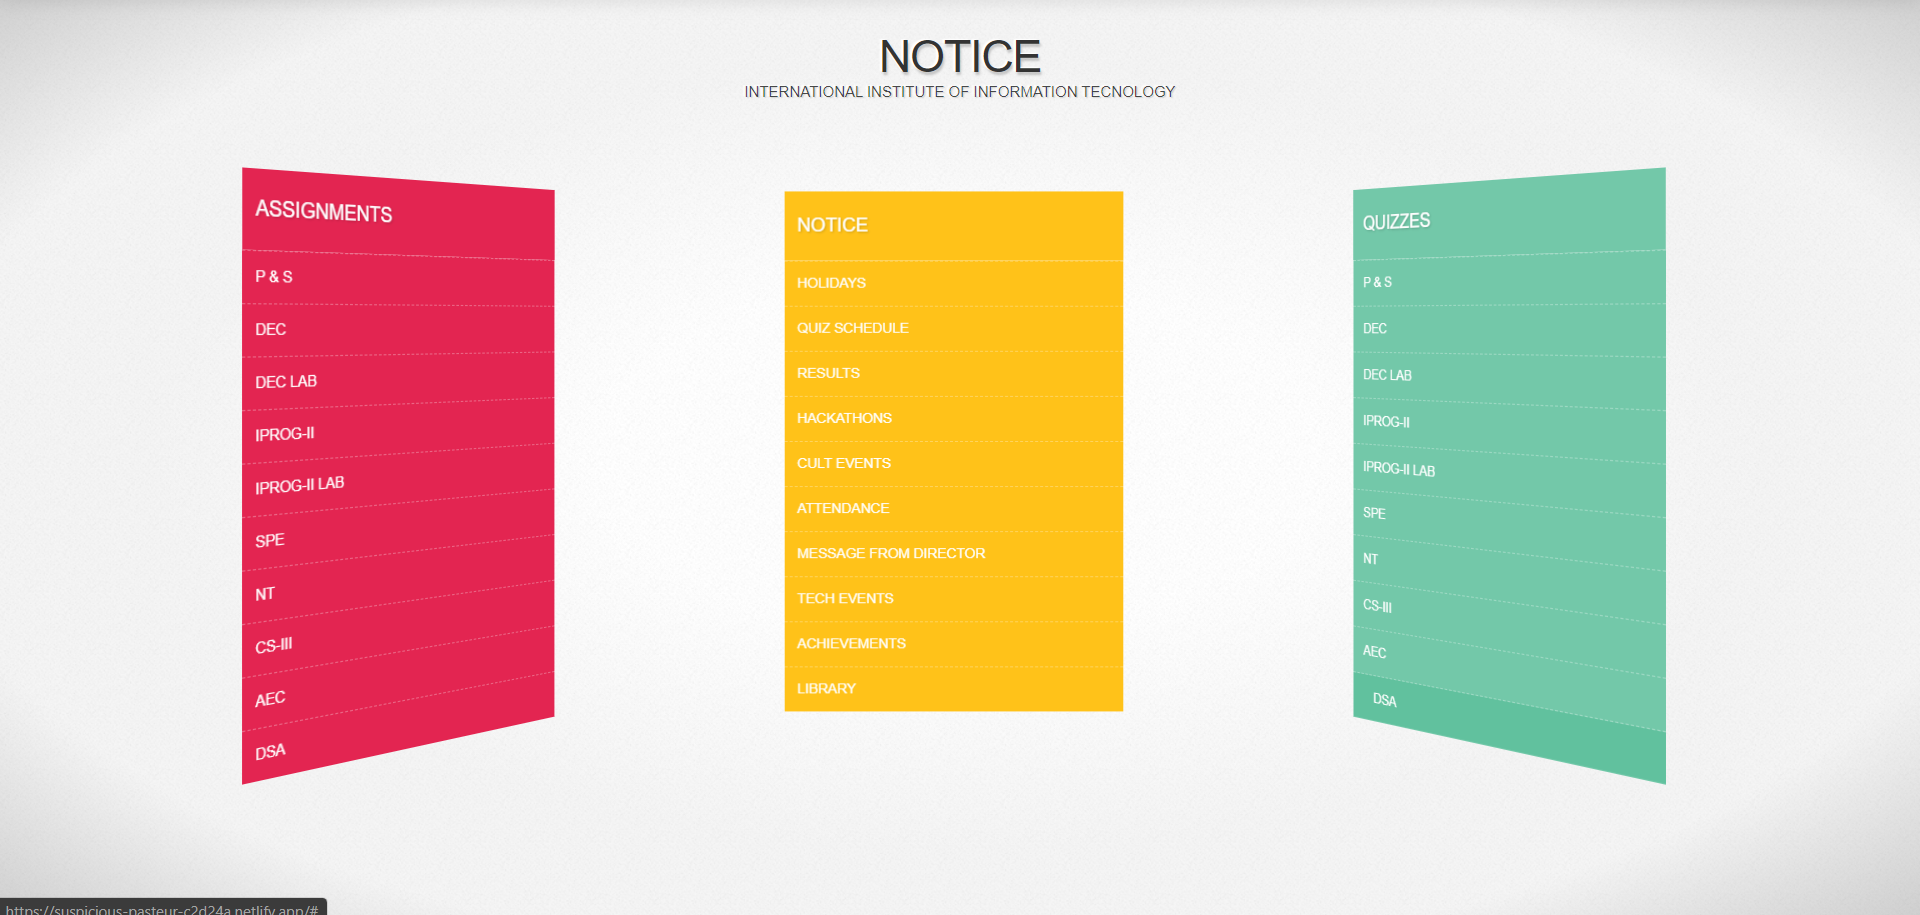
Task: Open P & S in the Quizzes list
Action: coord(1509,279)
